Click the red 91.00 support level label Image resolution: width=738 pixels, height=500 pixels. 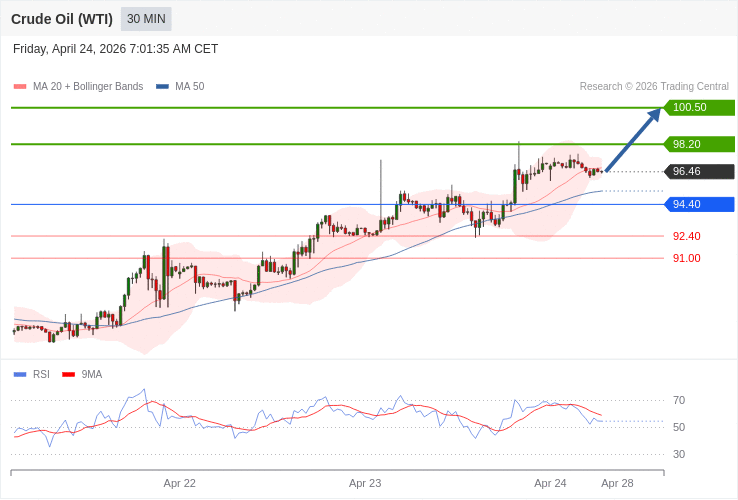pos(686,258)
